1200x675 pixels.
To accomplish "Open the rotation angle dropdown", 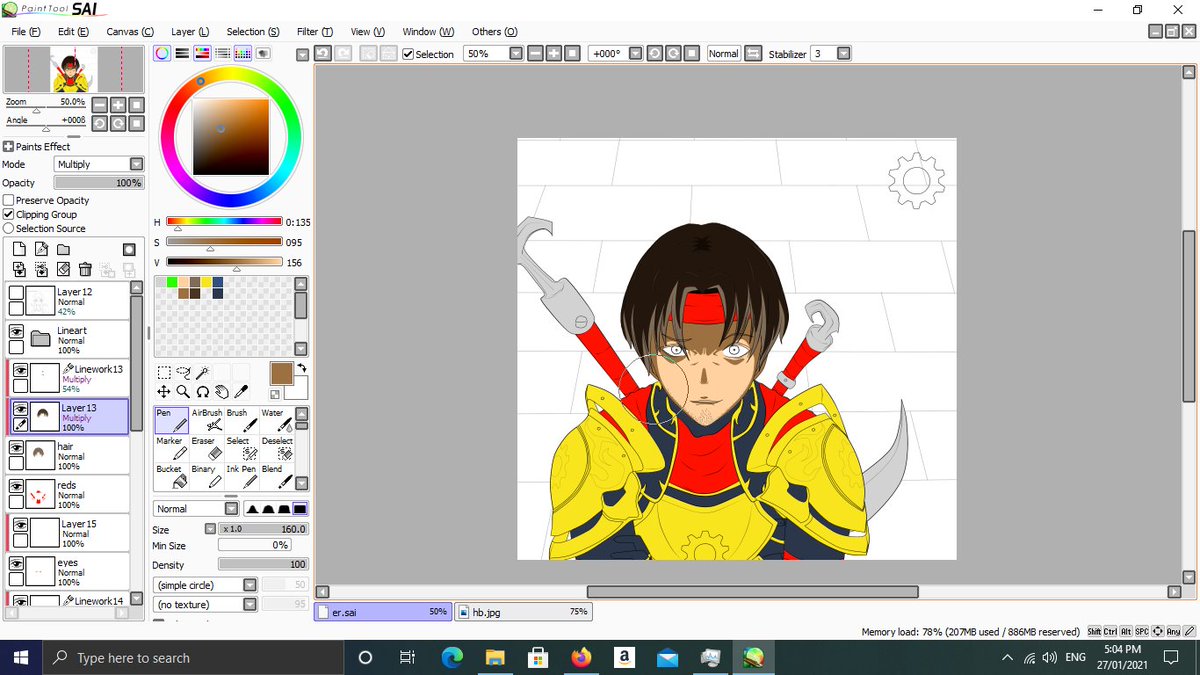I will click(x=635, y=53).
